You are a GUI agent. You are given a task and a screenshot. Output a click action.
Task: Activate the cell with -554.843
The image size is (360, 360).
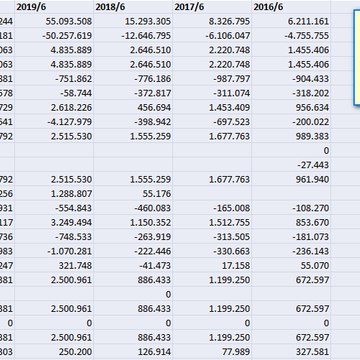[54, 208]
